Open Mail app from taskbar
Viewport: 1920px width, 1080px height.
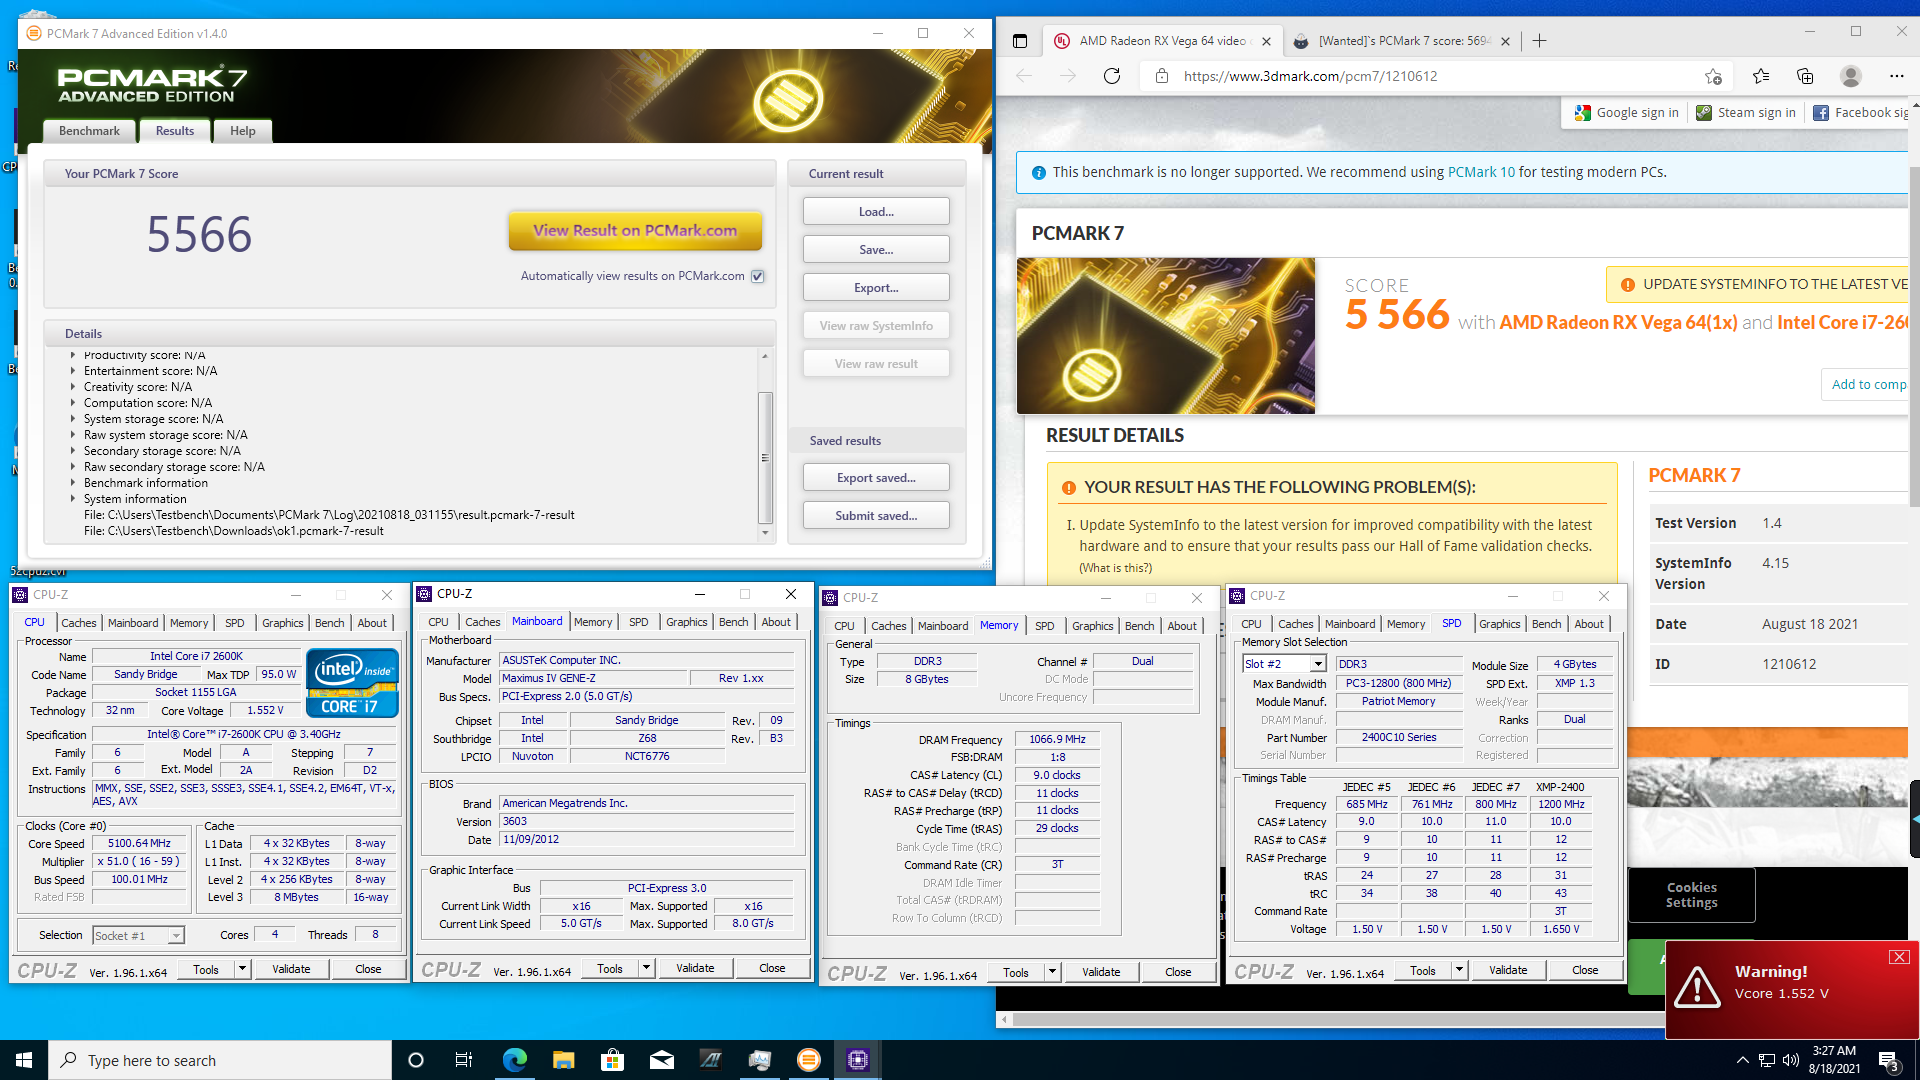[x=661, y=1060]
